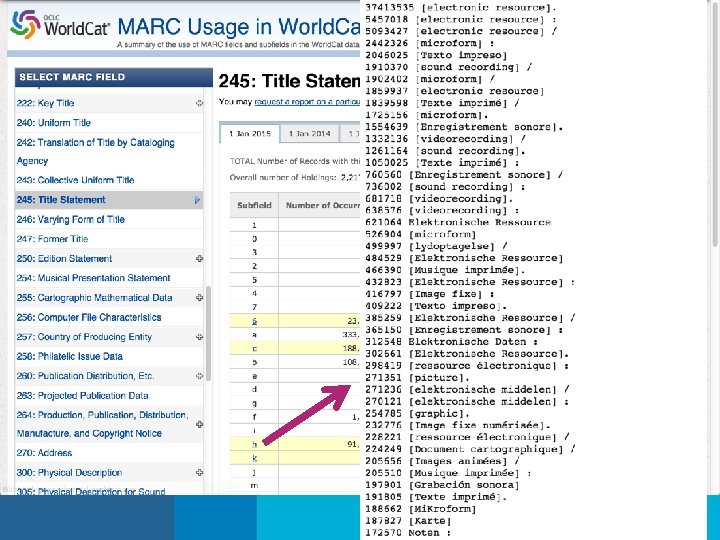Click SELECT MARC FIELD panel header
Screen dimensions: 720x540
(114, 77)
